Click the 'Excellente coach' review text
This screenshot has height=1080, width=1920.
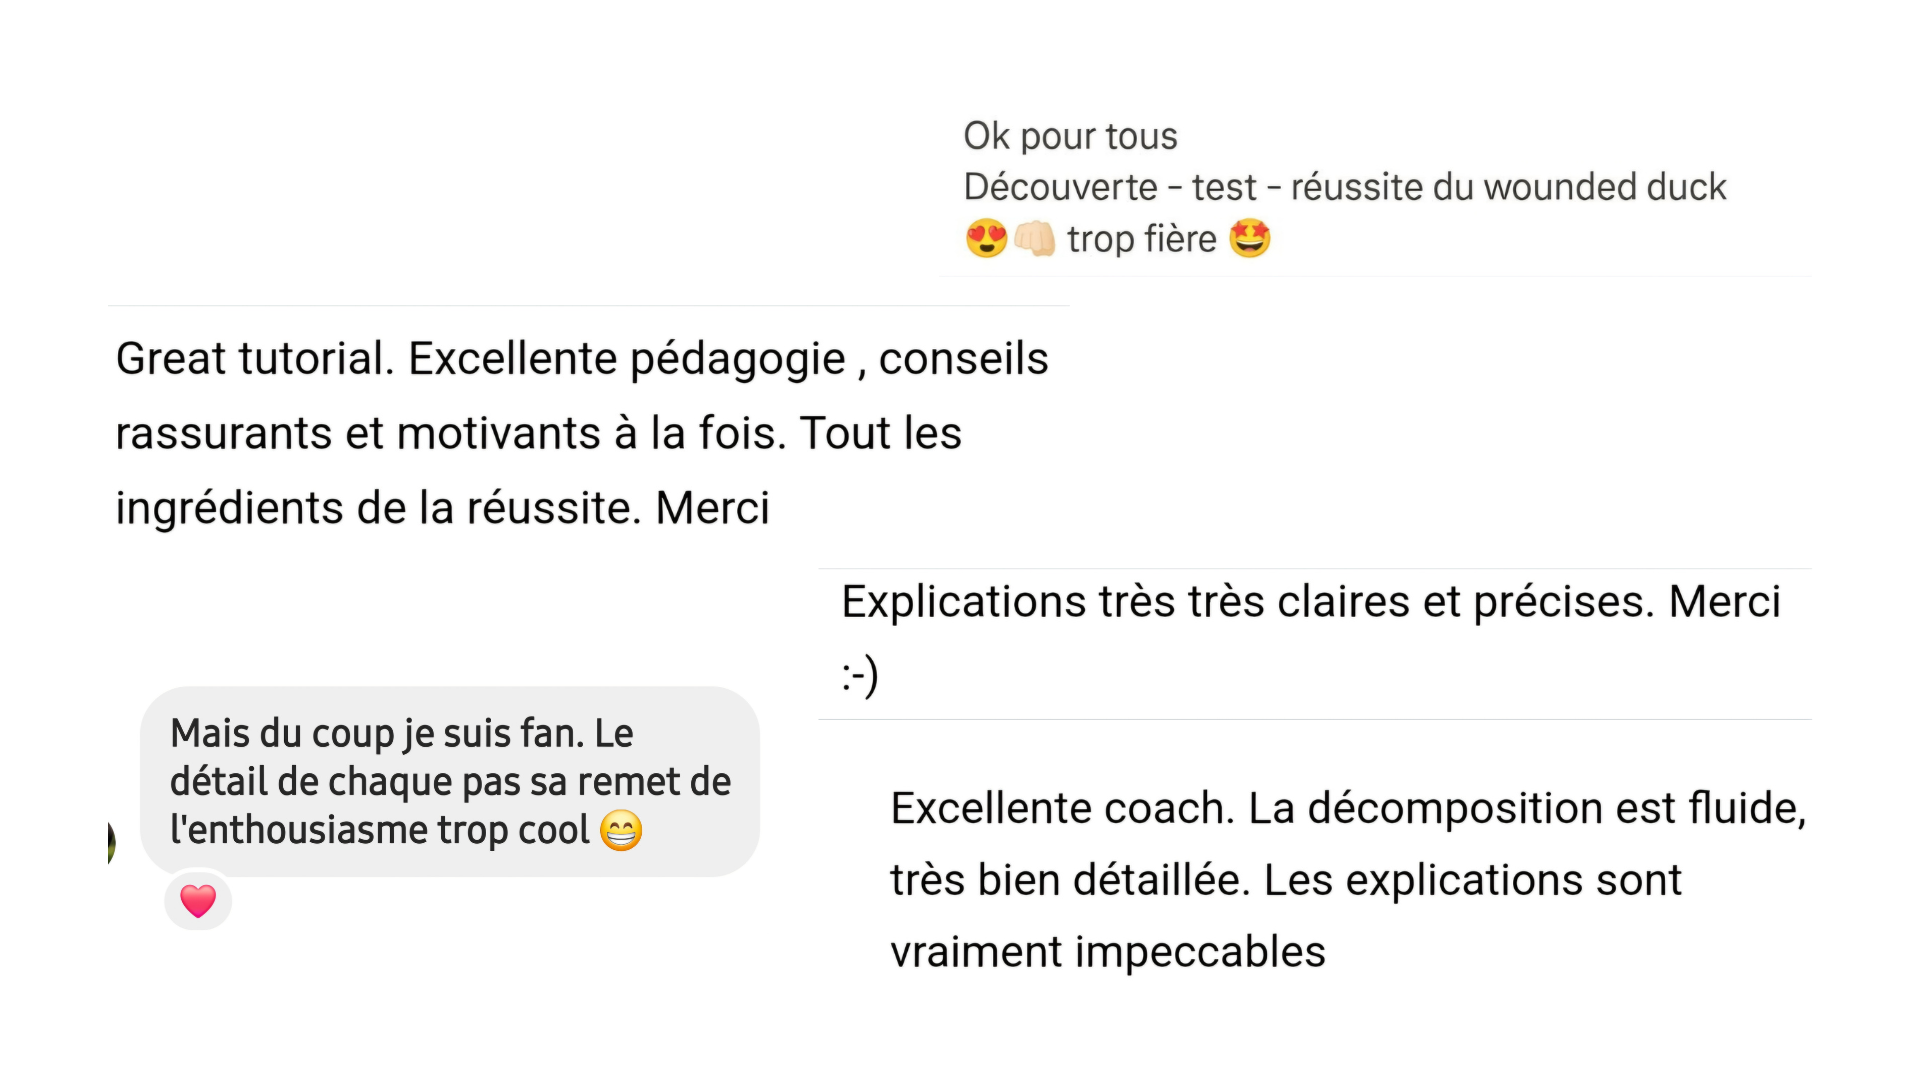(x=1348, y=880)
